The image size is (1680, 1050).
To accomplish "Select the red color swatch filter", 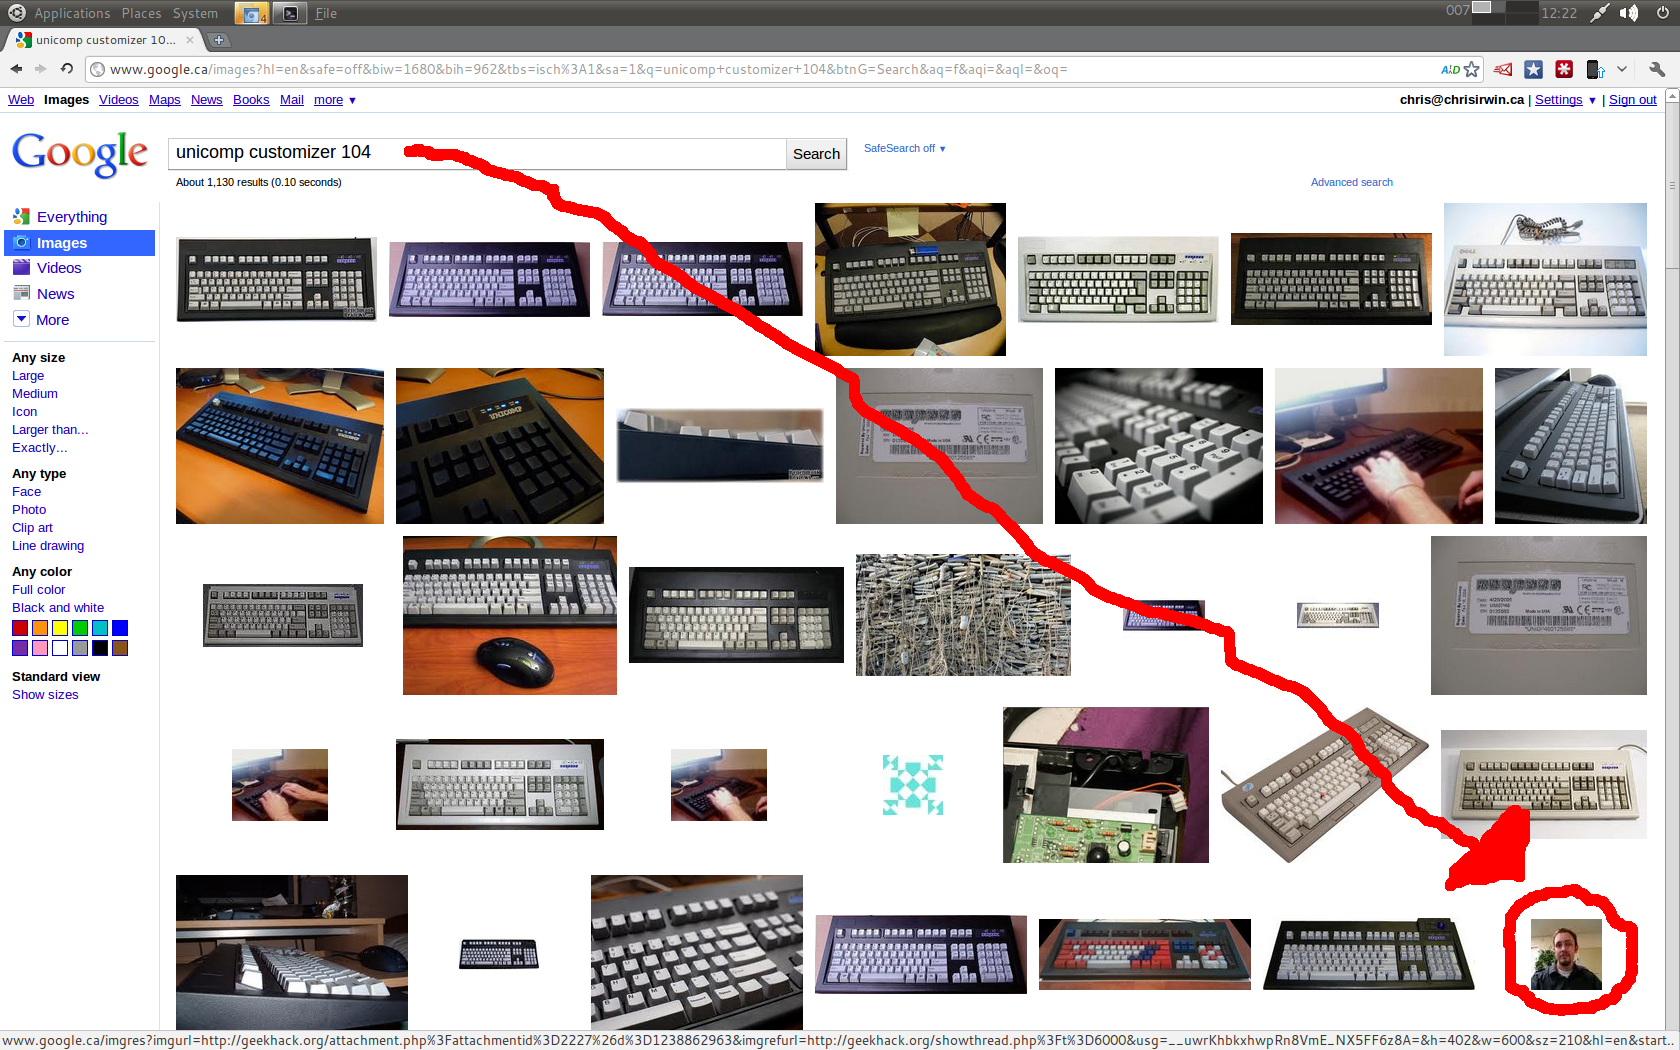I will pyautogui.click(x=19, y=628).
